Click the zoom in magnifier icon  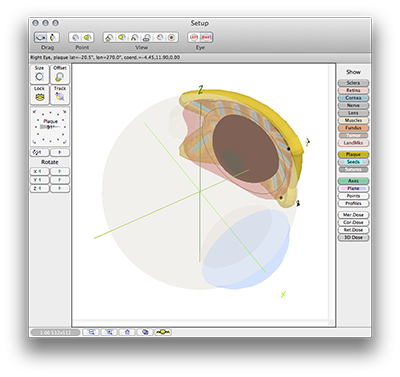pos(109,332)
